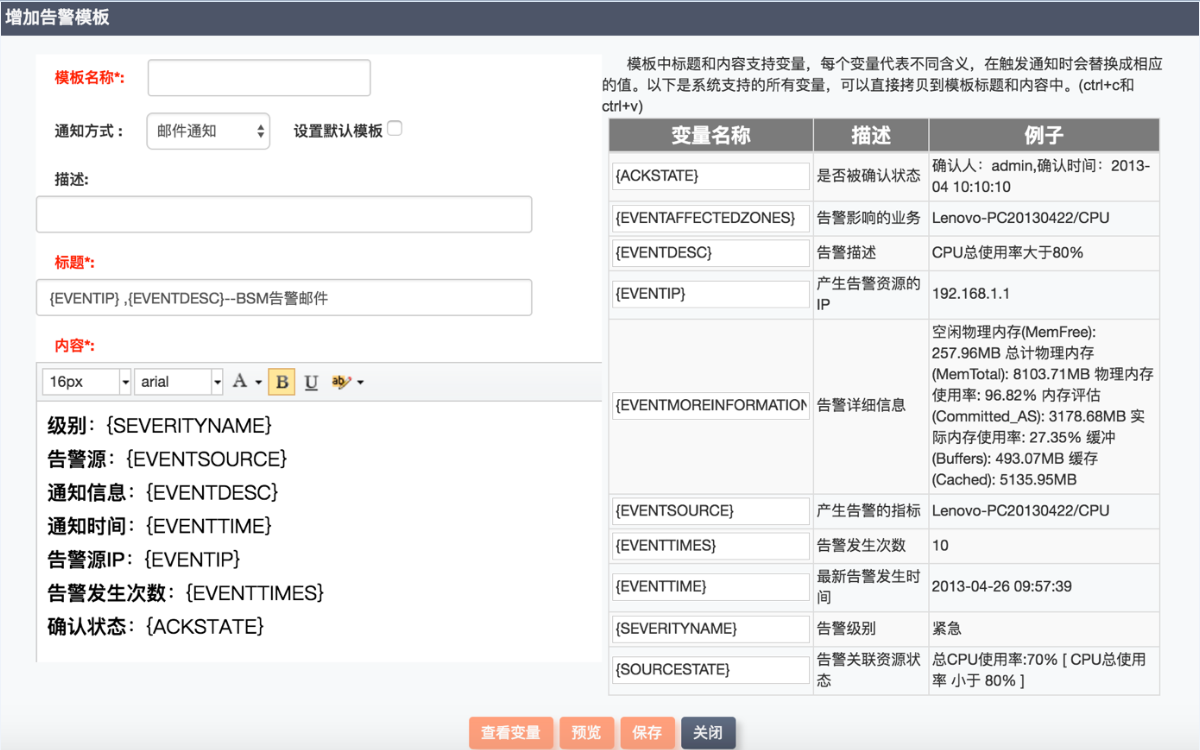Focus the 模板名称 input field
Image resolution: width=1200 pixels, height=750 pixels.
tap(259, 78)
